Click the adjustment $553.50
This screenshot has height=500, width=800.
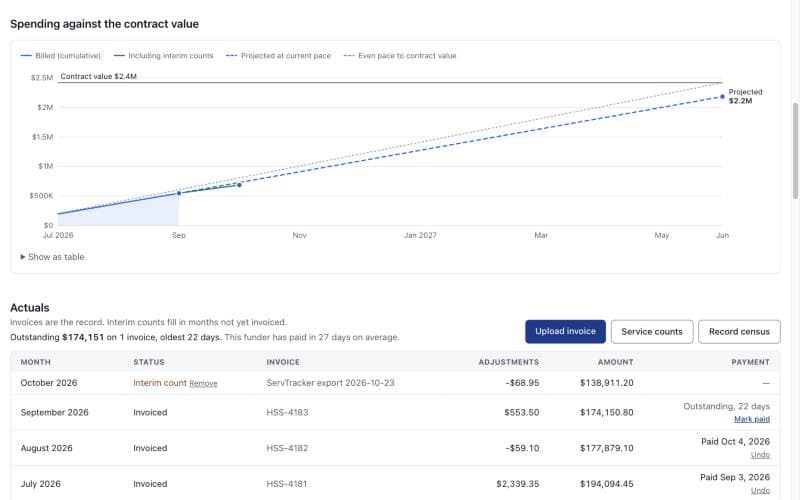[521, 412]
